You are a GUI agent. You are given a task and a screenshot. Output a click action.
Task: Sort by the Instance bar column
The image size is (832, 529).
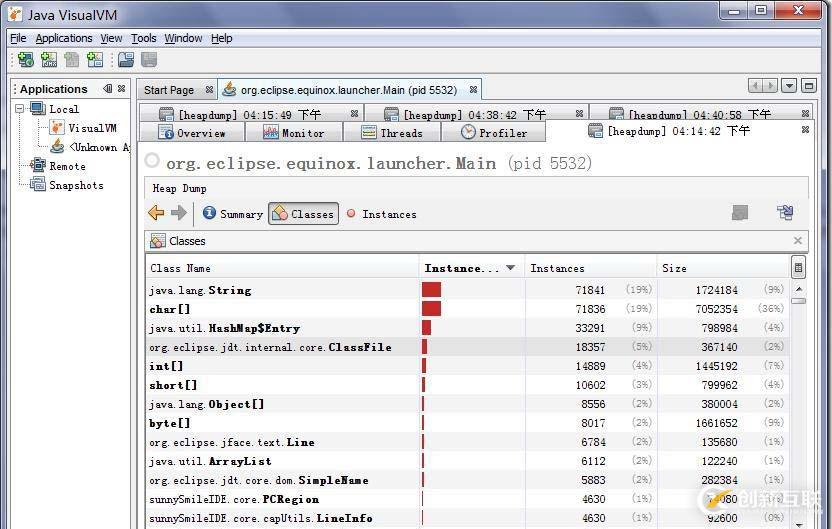click(x=472, y=268)
